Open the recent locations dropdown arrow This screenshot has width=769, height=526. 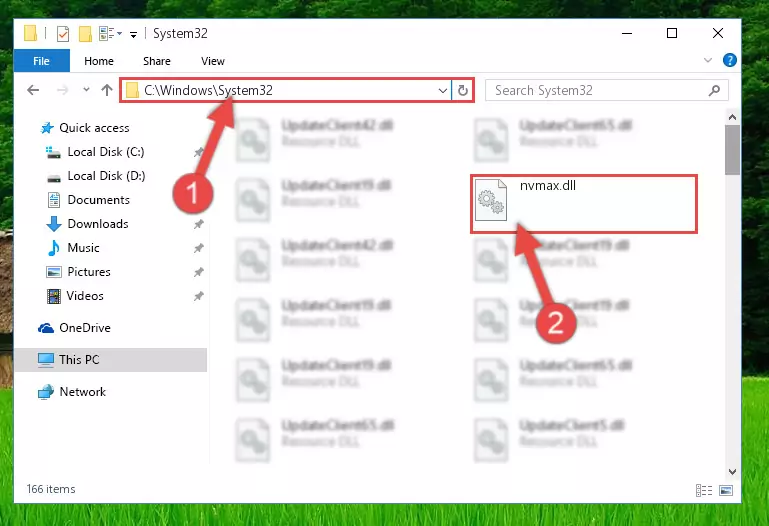click(x=86, y=90)
